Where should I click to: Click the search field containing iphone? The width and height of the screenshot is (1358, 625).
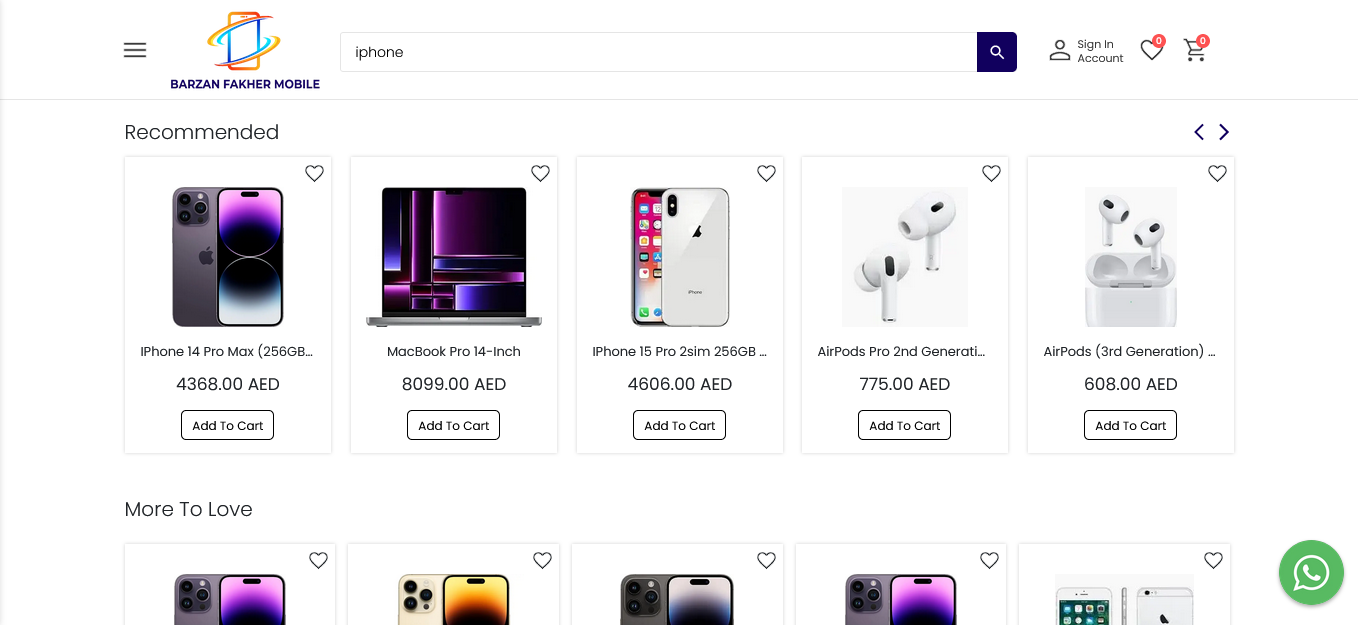[x=658, y=52]
